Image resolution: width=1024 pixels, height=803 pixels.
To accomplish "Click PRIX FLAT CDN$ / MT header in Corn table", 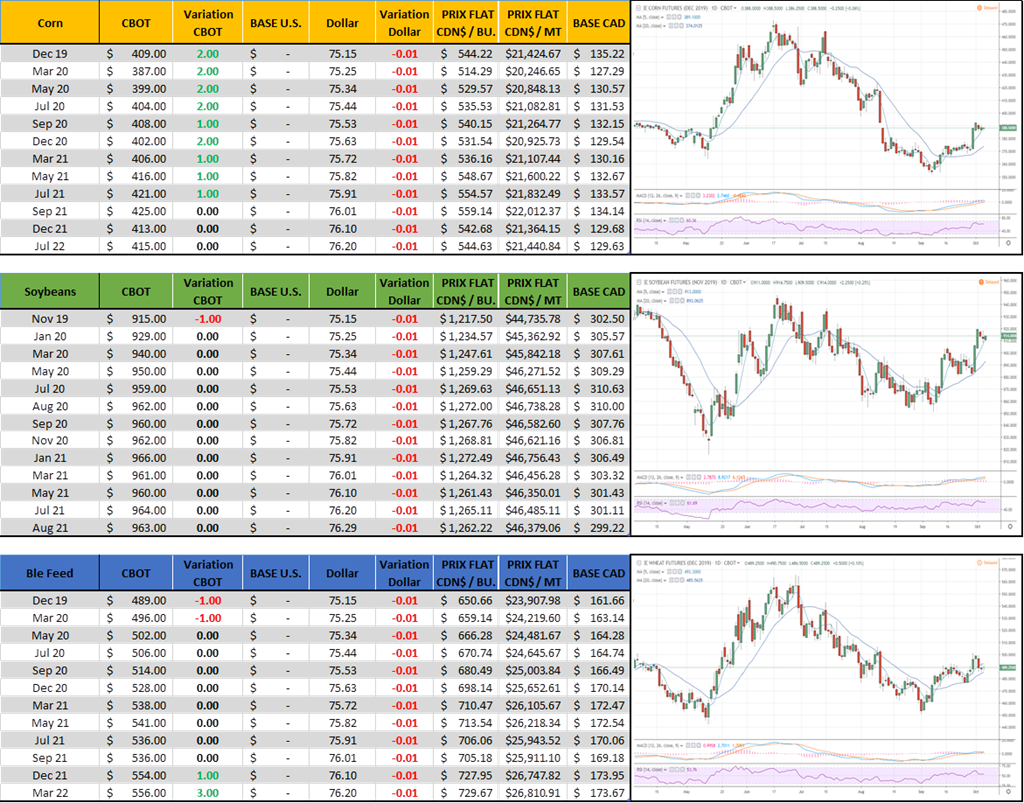I will coord(533,22).
